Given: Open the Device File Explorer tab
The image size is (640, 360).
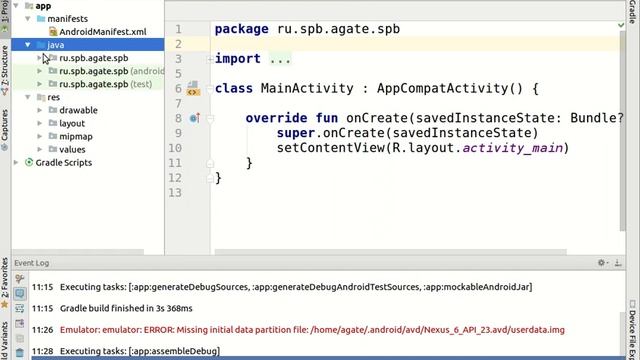Looking at the screenshot, I should coord(632,330).
